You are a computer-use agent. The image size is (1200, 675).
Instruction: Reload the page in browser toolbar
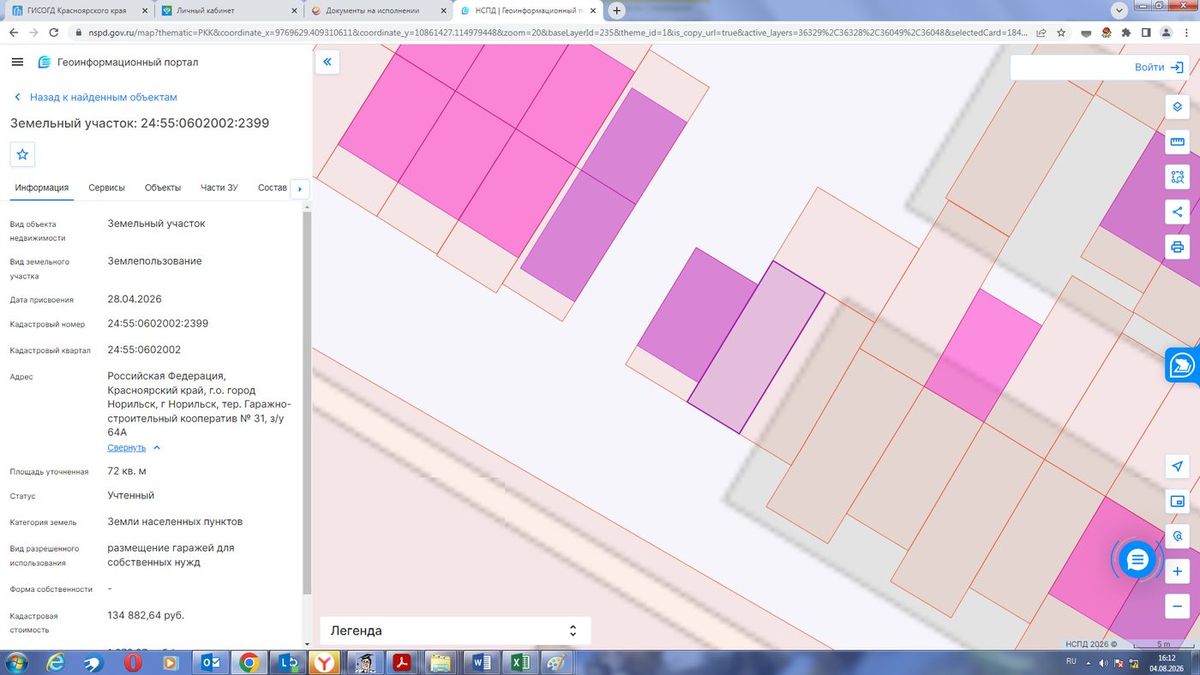(x=55, y=32)
